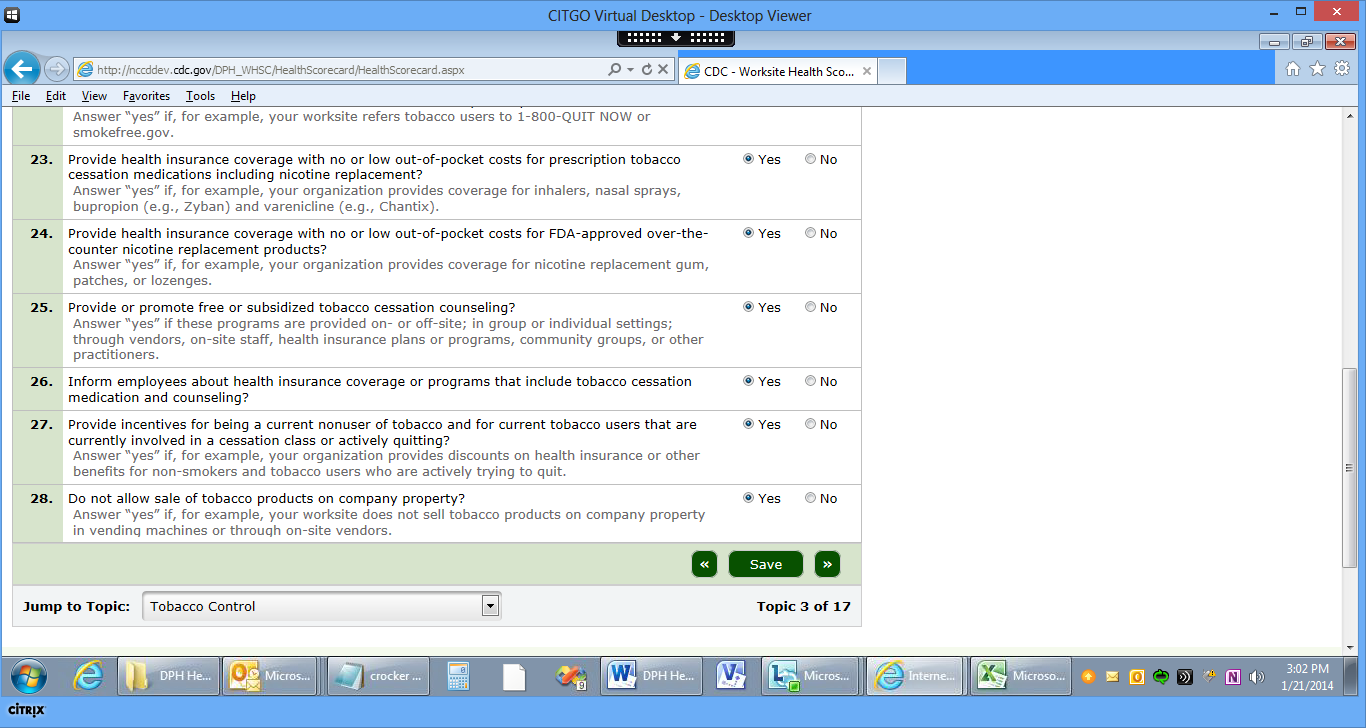Select Yes for question 26
Screen dimensions: 1366x728
click(x=748, y=381)
